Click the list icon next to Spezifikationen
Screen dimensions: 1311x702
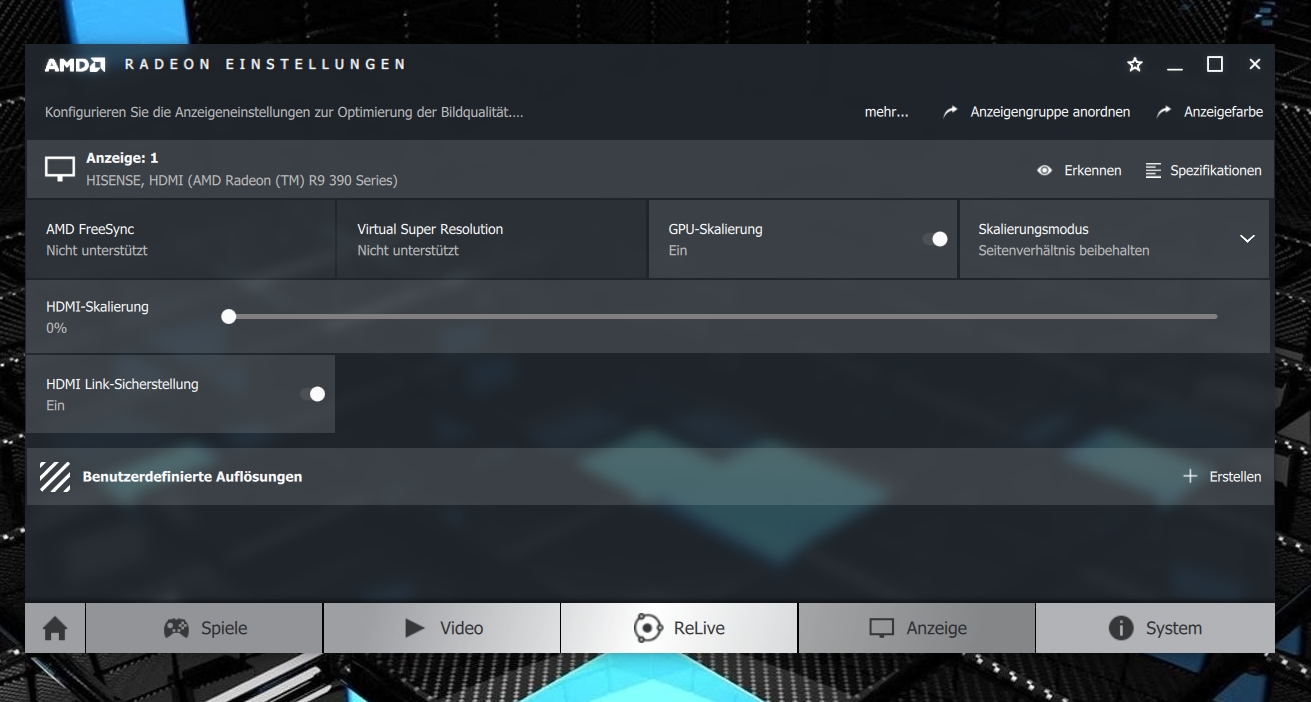1154,171
